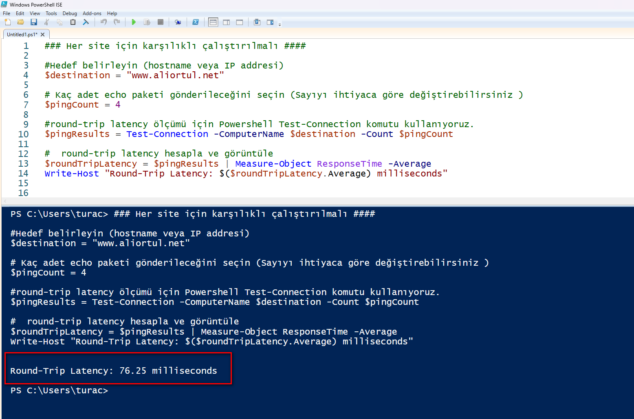Open the File menu
This screenshot has height=419, width=634.
pyautogui.click(x=6, y=13)
